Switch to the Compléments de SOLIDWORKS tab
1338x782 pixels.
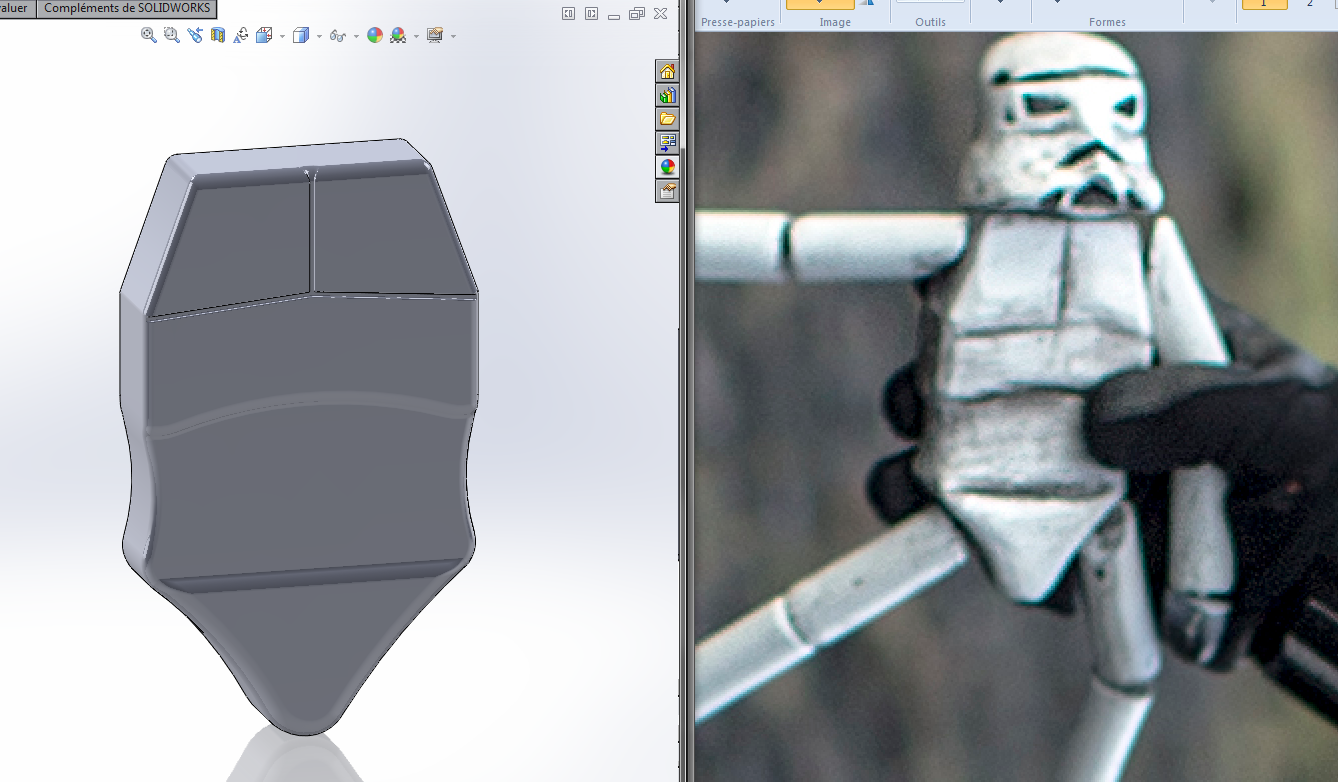click(x=127, y=8)
